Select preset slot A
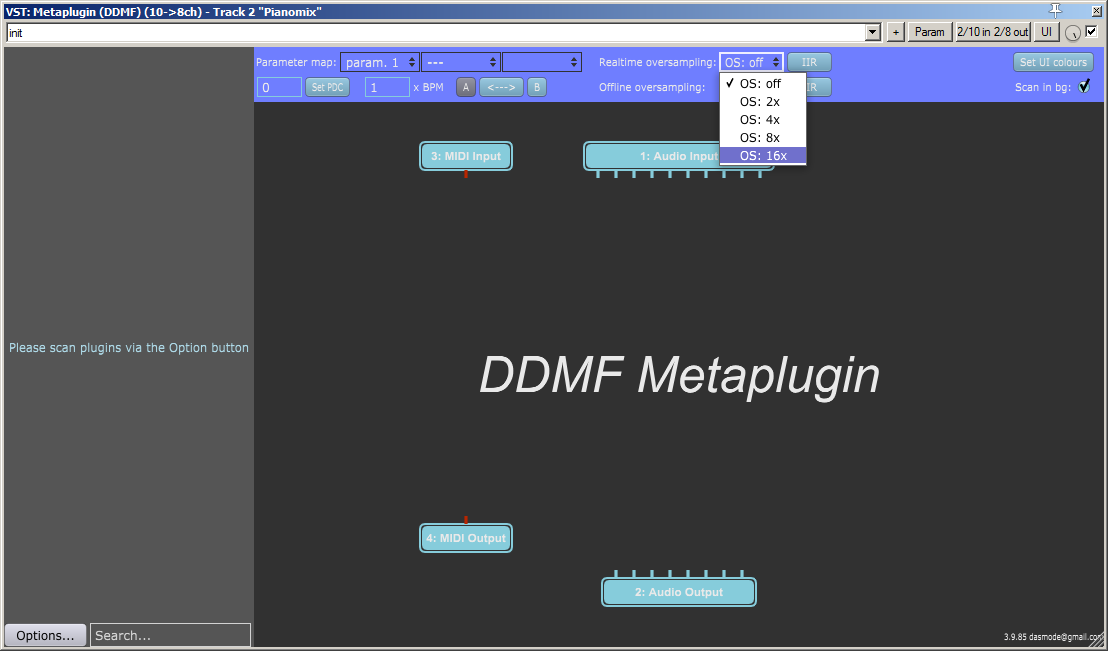The image size is (1108, 651). [x=466, y=87]
